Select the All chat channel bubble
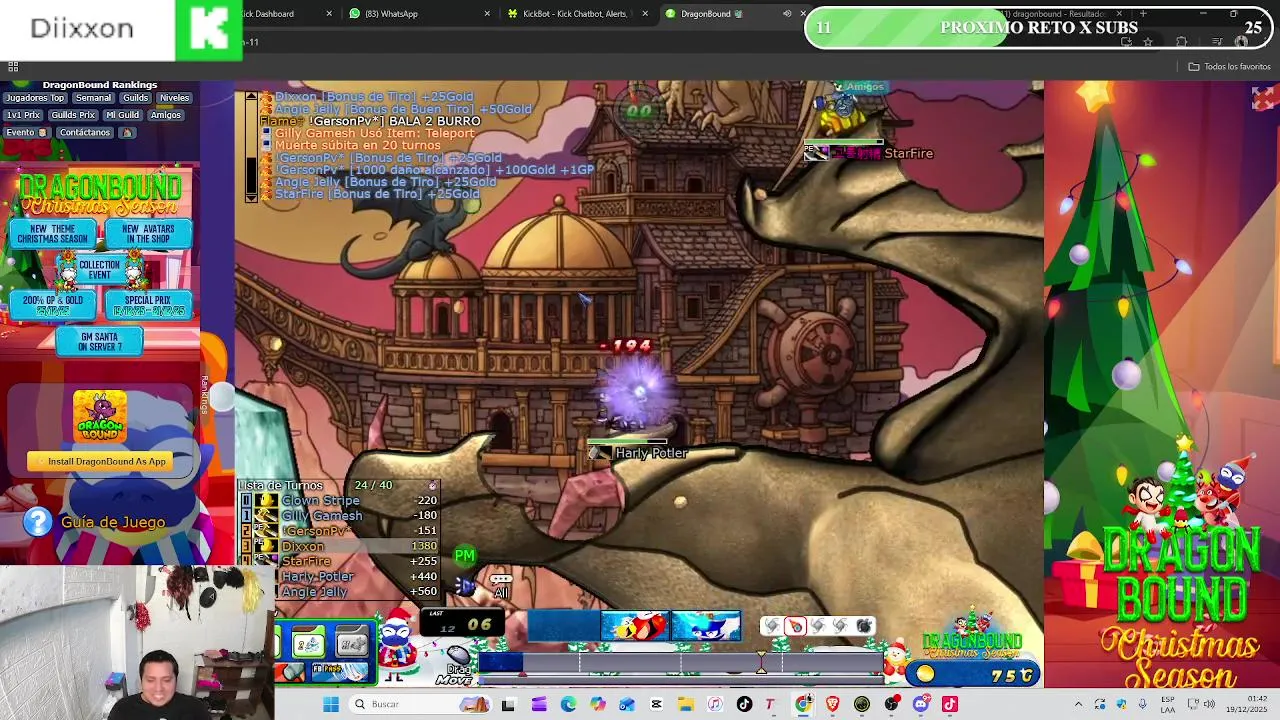Viewport: 1280px width, 720px height. tap(501, 586)
